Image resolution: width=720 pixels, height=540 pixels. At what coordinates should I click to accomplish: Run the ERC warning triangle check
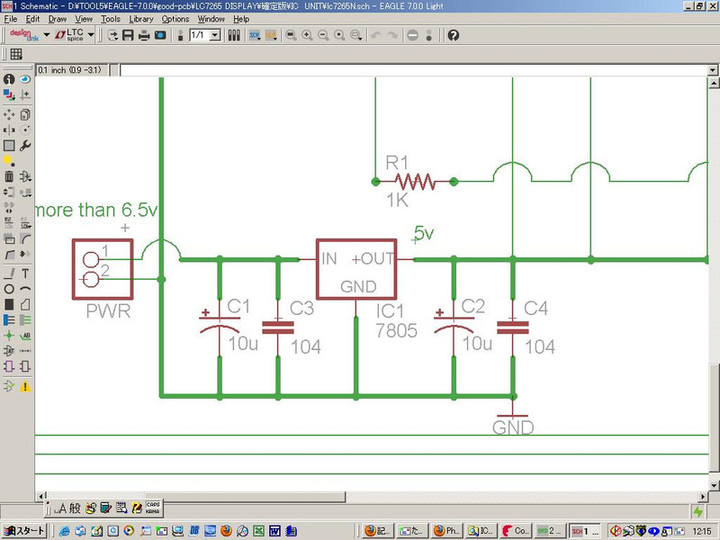coord(26,386)
